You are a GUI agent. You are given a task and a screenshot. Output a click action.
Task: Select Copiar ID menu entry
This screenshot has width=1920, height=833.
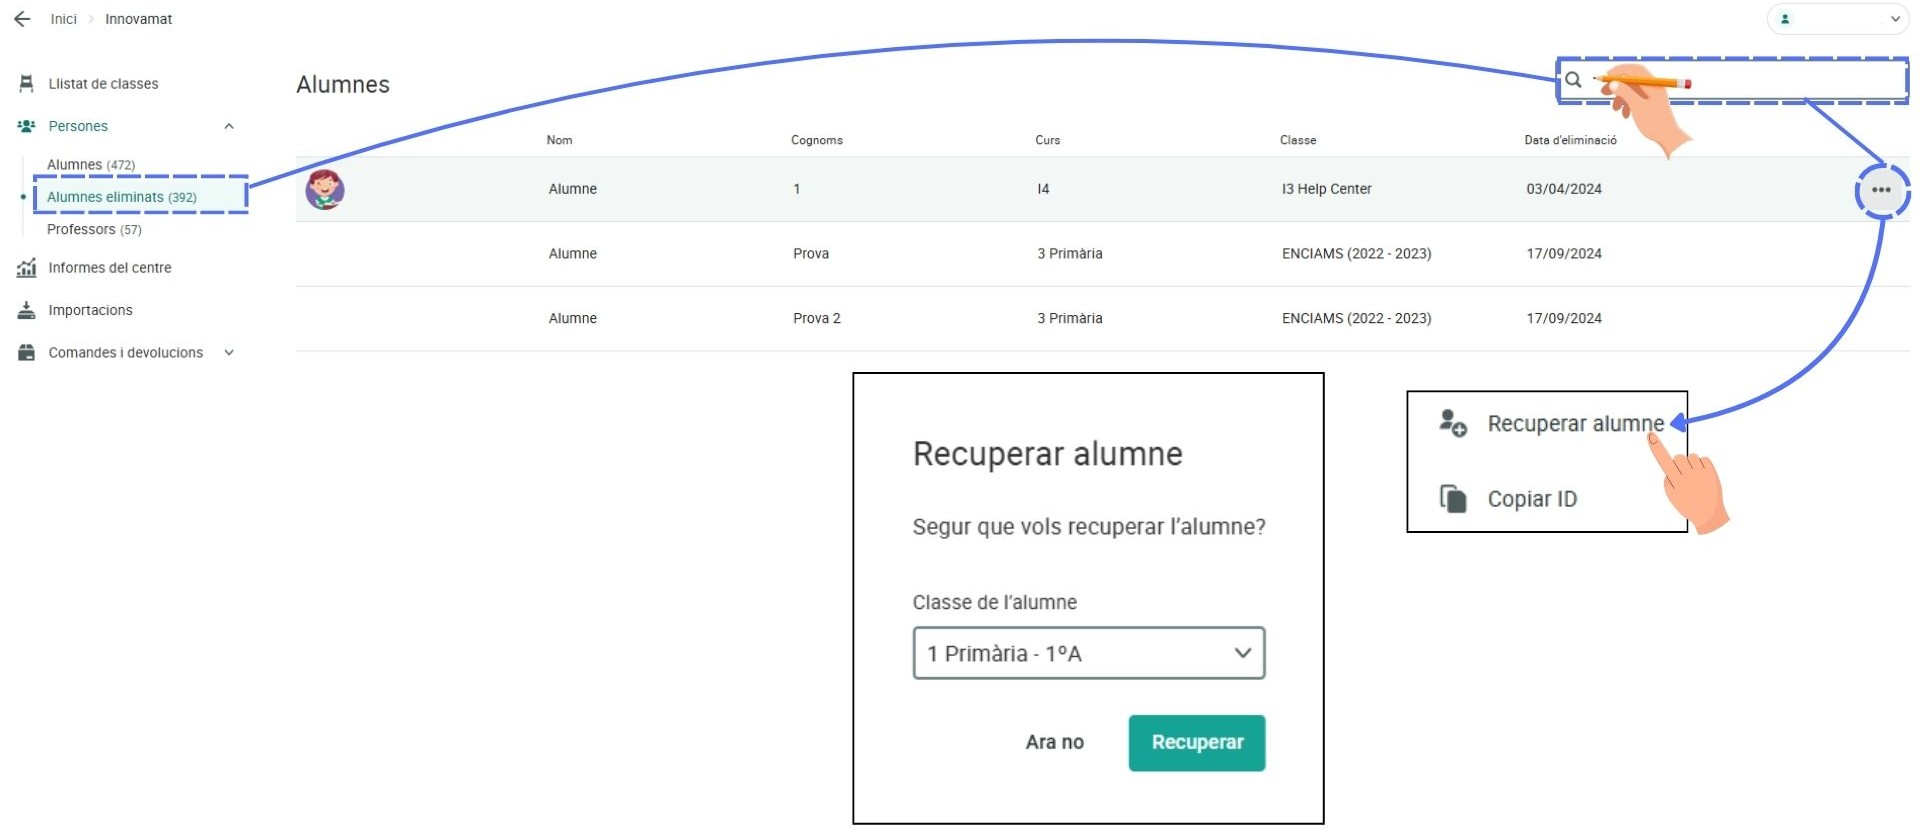point(1532,499)
